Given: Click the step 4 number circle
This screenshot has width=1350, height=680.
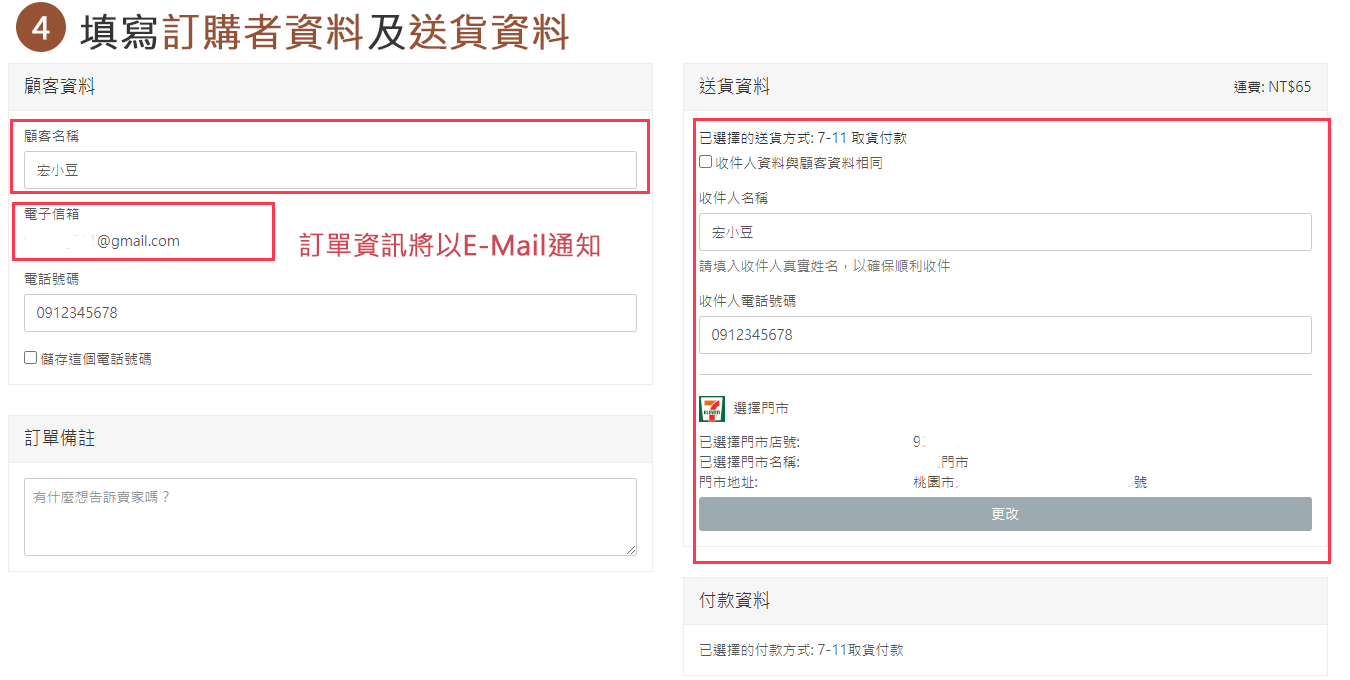Looking at the screenshot, I should click(41, 30).
